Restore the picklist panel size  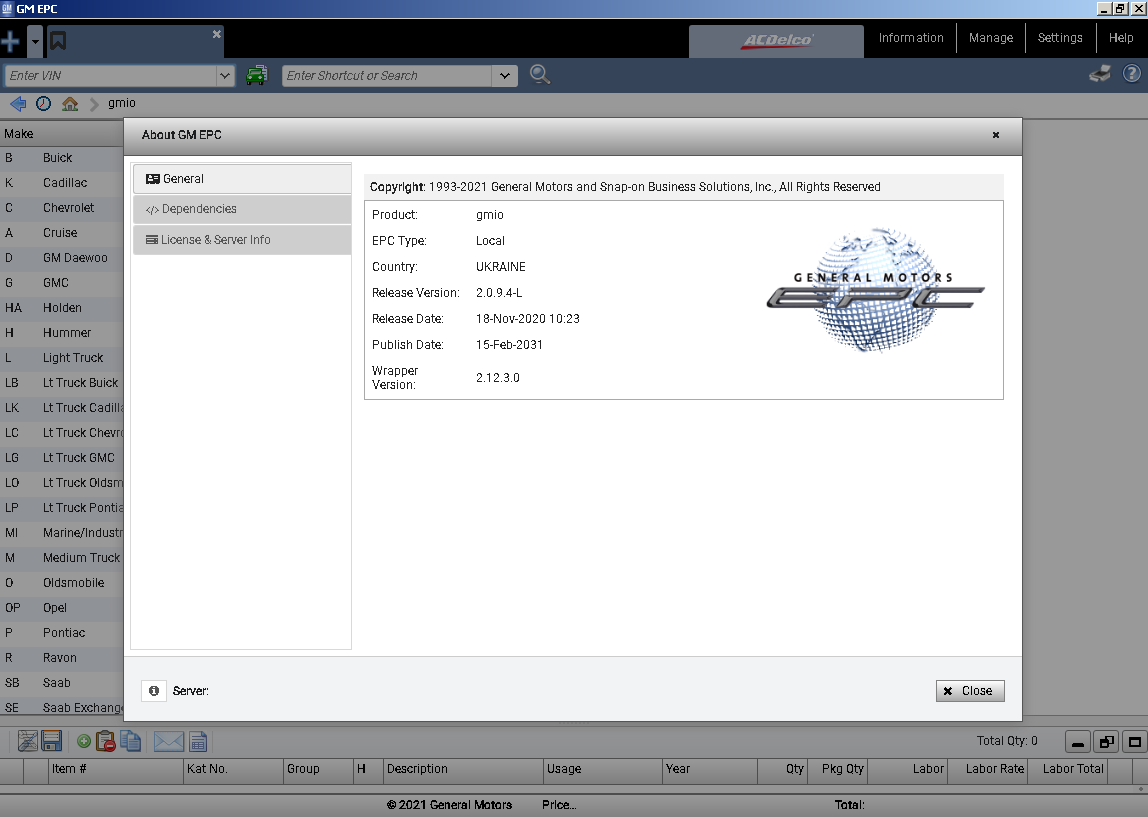[1106, 742]
